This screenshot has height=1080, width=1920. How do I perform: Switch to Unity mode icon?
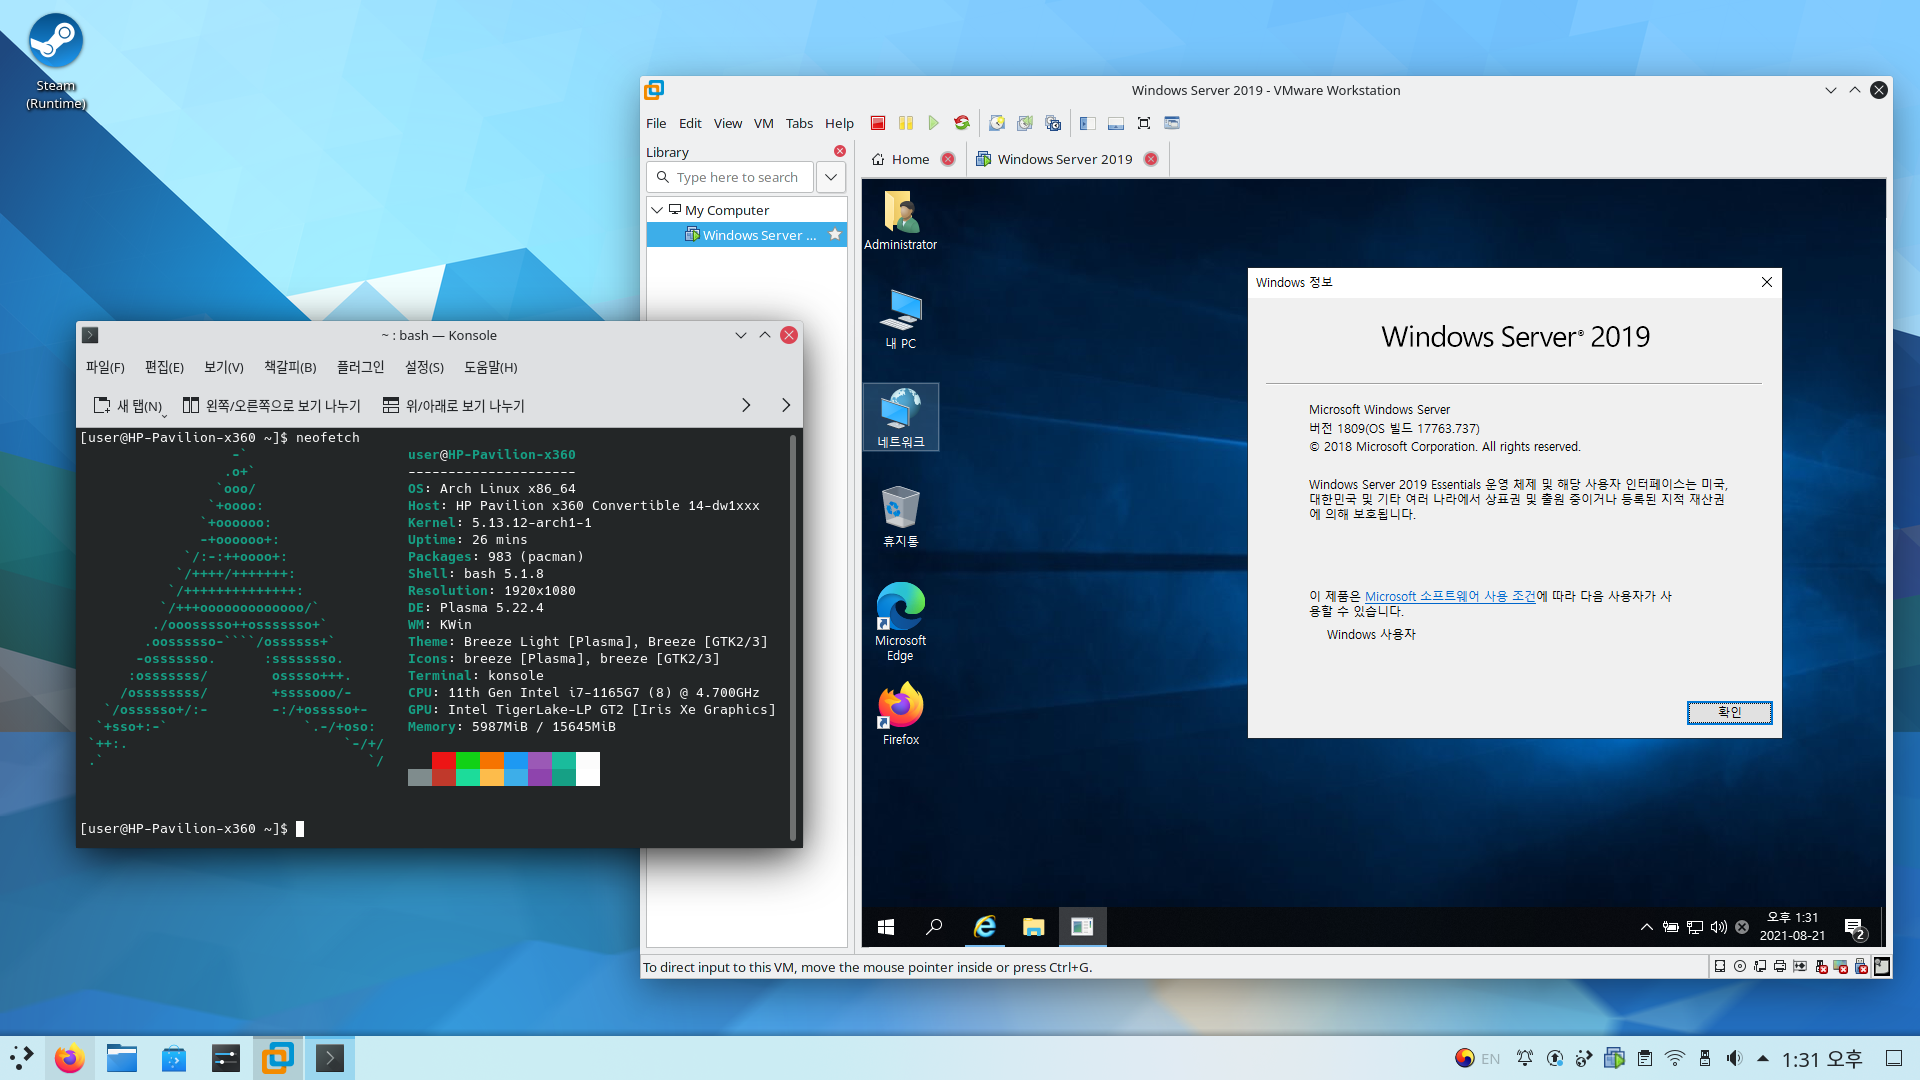pos(1172,123)
